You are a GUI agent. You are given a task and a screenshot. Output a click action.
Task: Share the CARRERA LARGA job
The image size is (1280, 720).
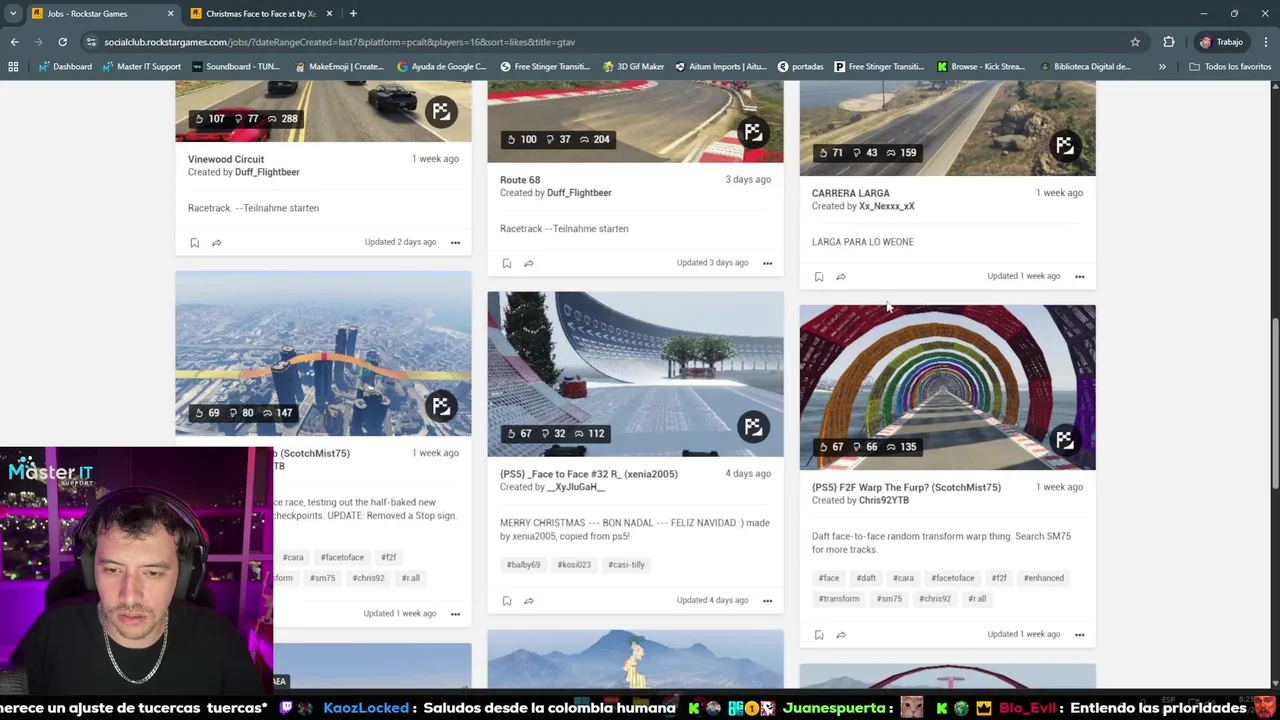840,277
